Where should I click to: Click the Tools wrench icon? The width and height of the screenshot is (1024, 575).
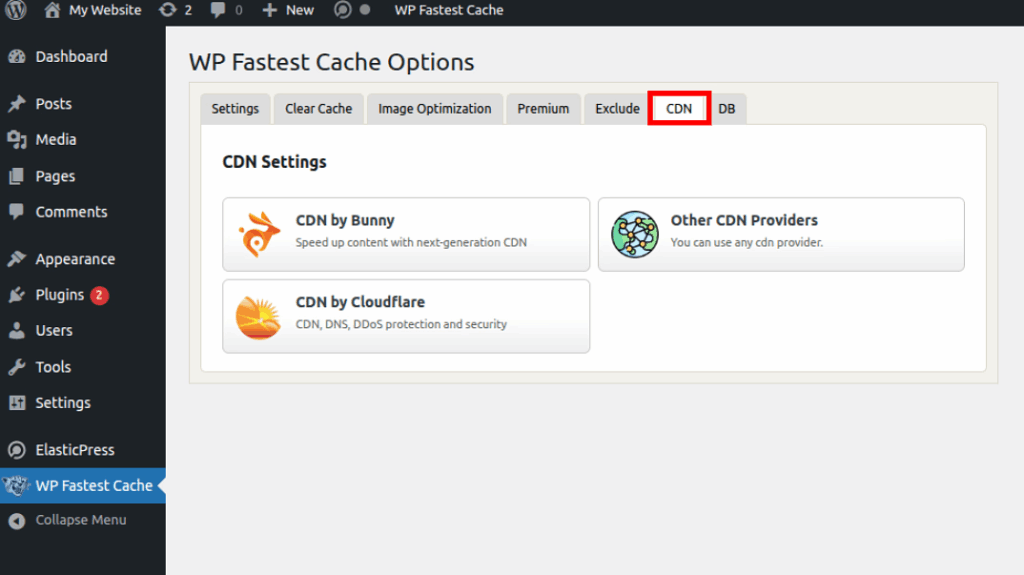(x=17, y=367)
